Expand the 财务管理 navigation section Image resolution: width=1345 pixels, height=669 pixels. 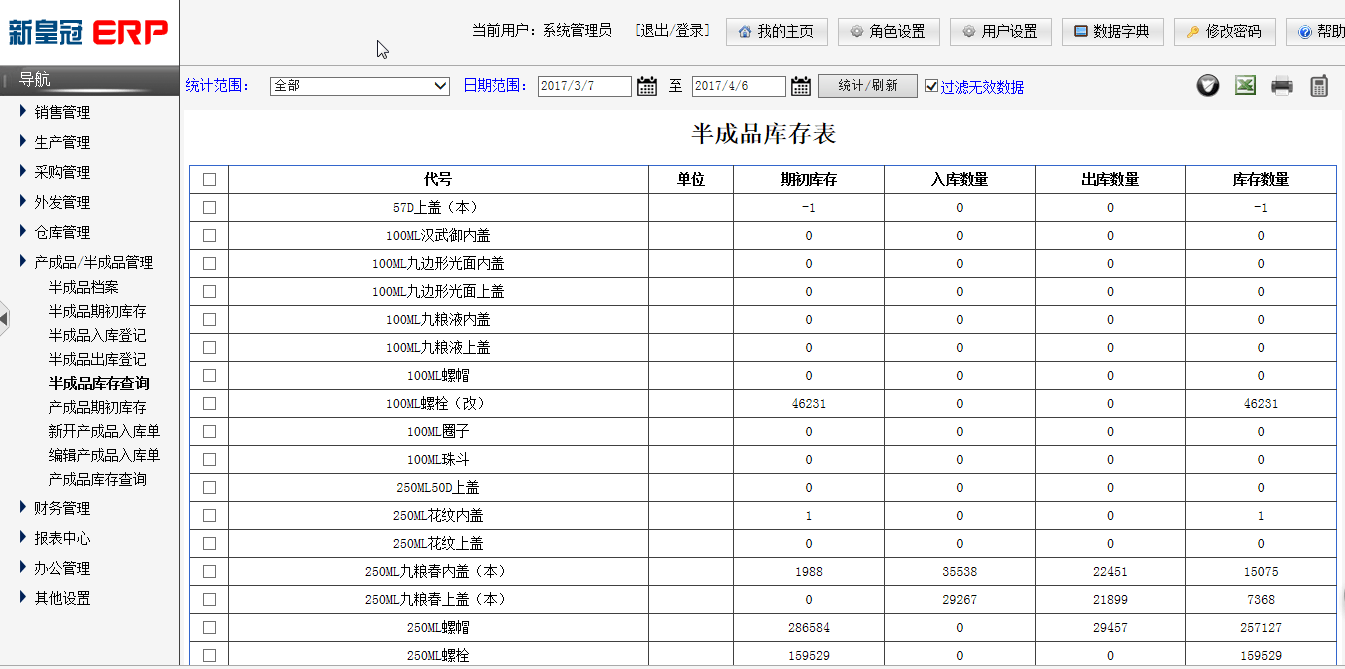[62, 508]
